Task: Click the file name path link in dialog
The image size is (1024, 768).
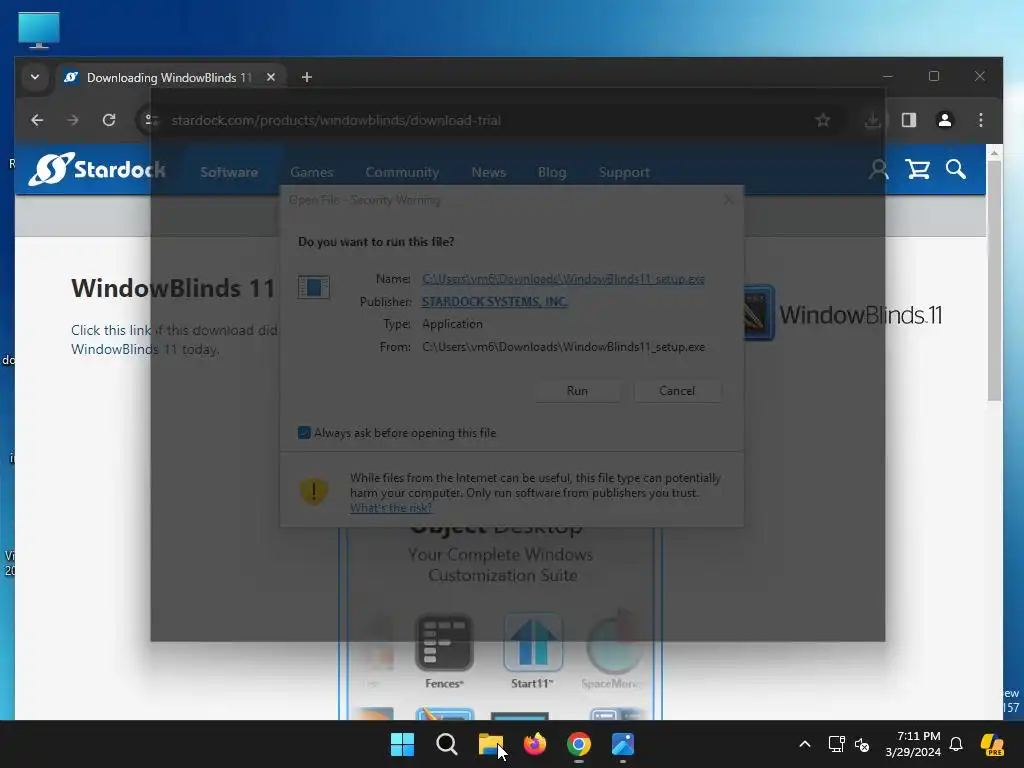Action: [563, 279]
